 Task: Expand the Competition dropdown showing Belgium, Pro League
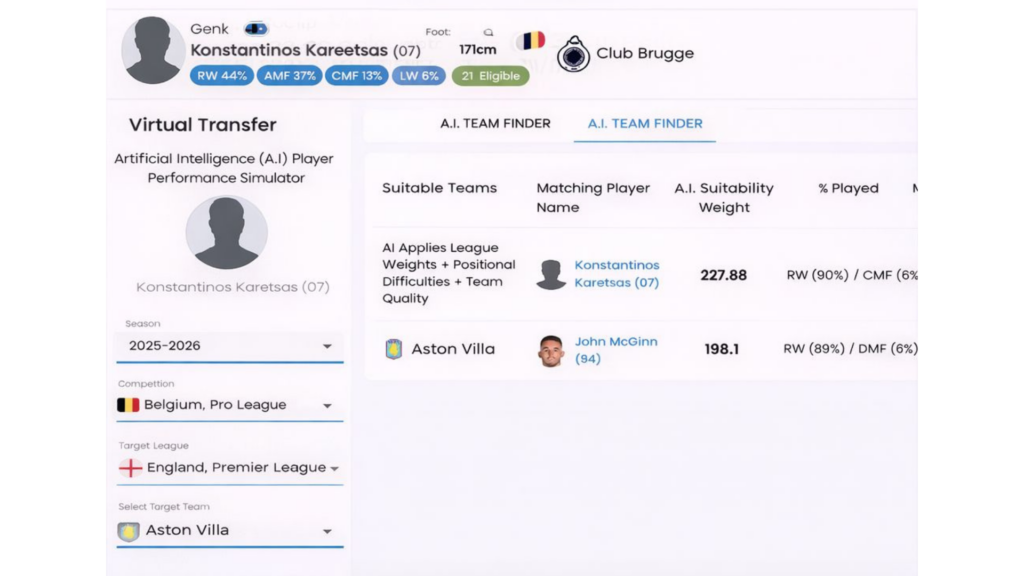230,405
